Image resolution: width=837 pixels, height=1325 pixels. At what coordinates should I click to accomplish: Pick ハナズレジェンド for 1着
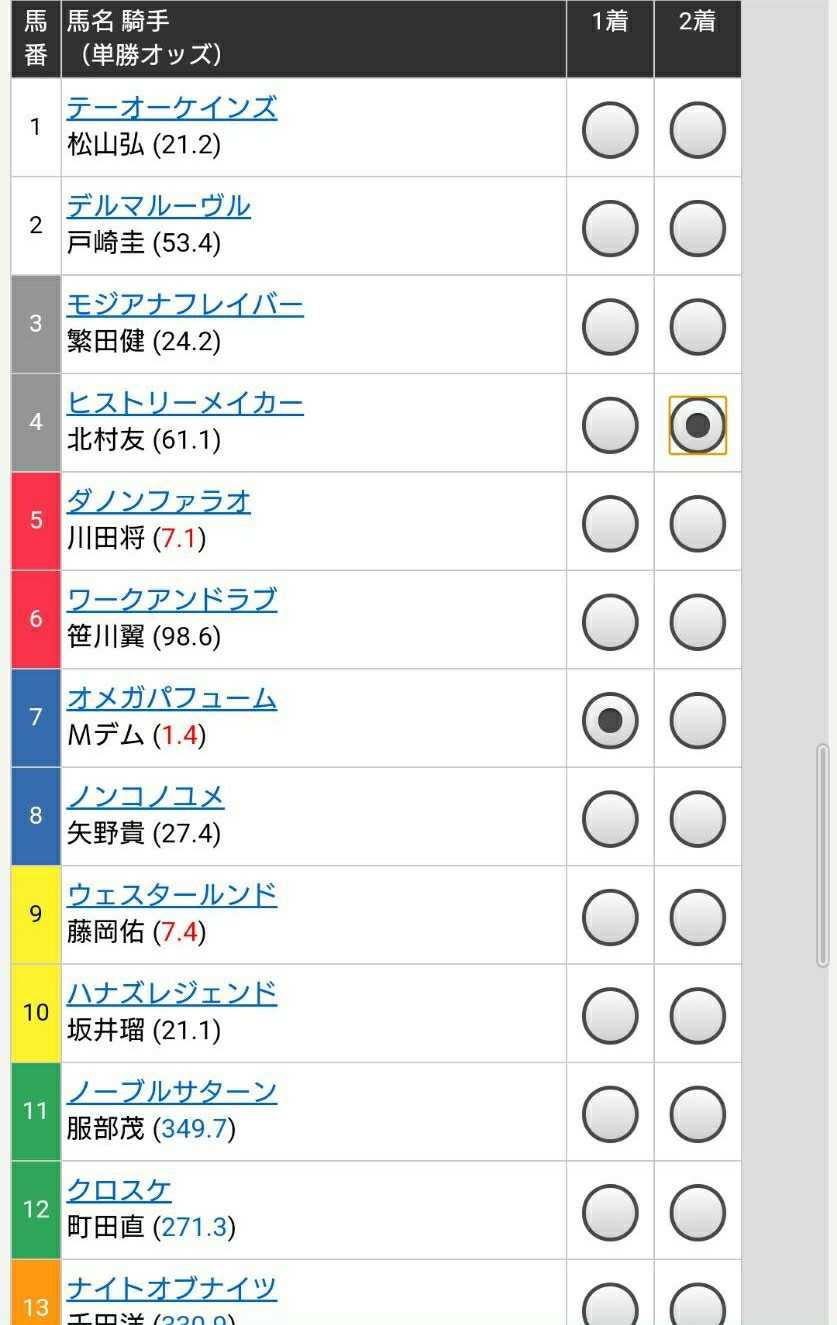(610, 1016)
